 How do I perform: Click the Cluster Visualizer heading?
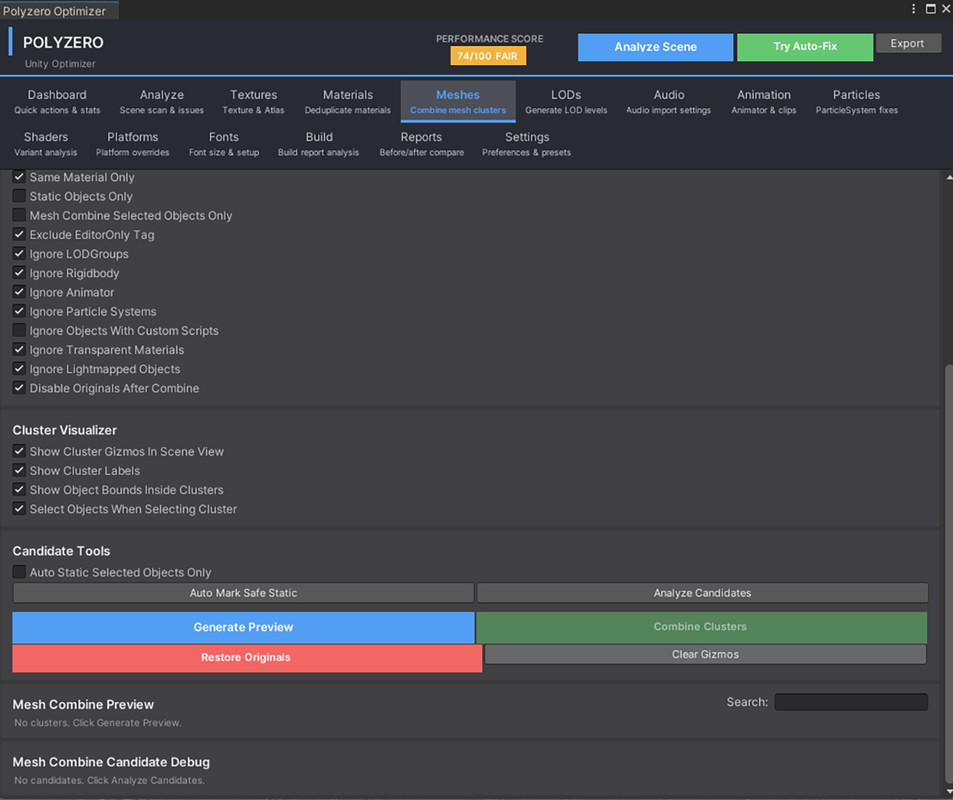(64, 430)
